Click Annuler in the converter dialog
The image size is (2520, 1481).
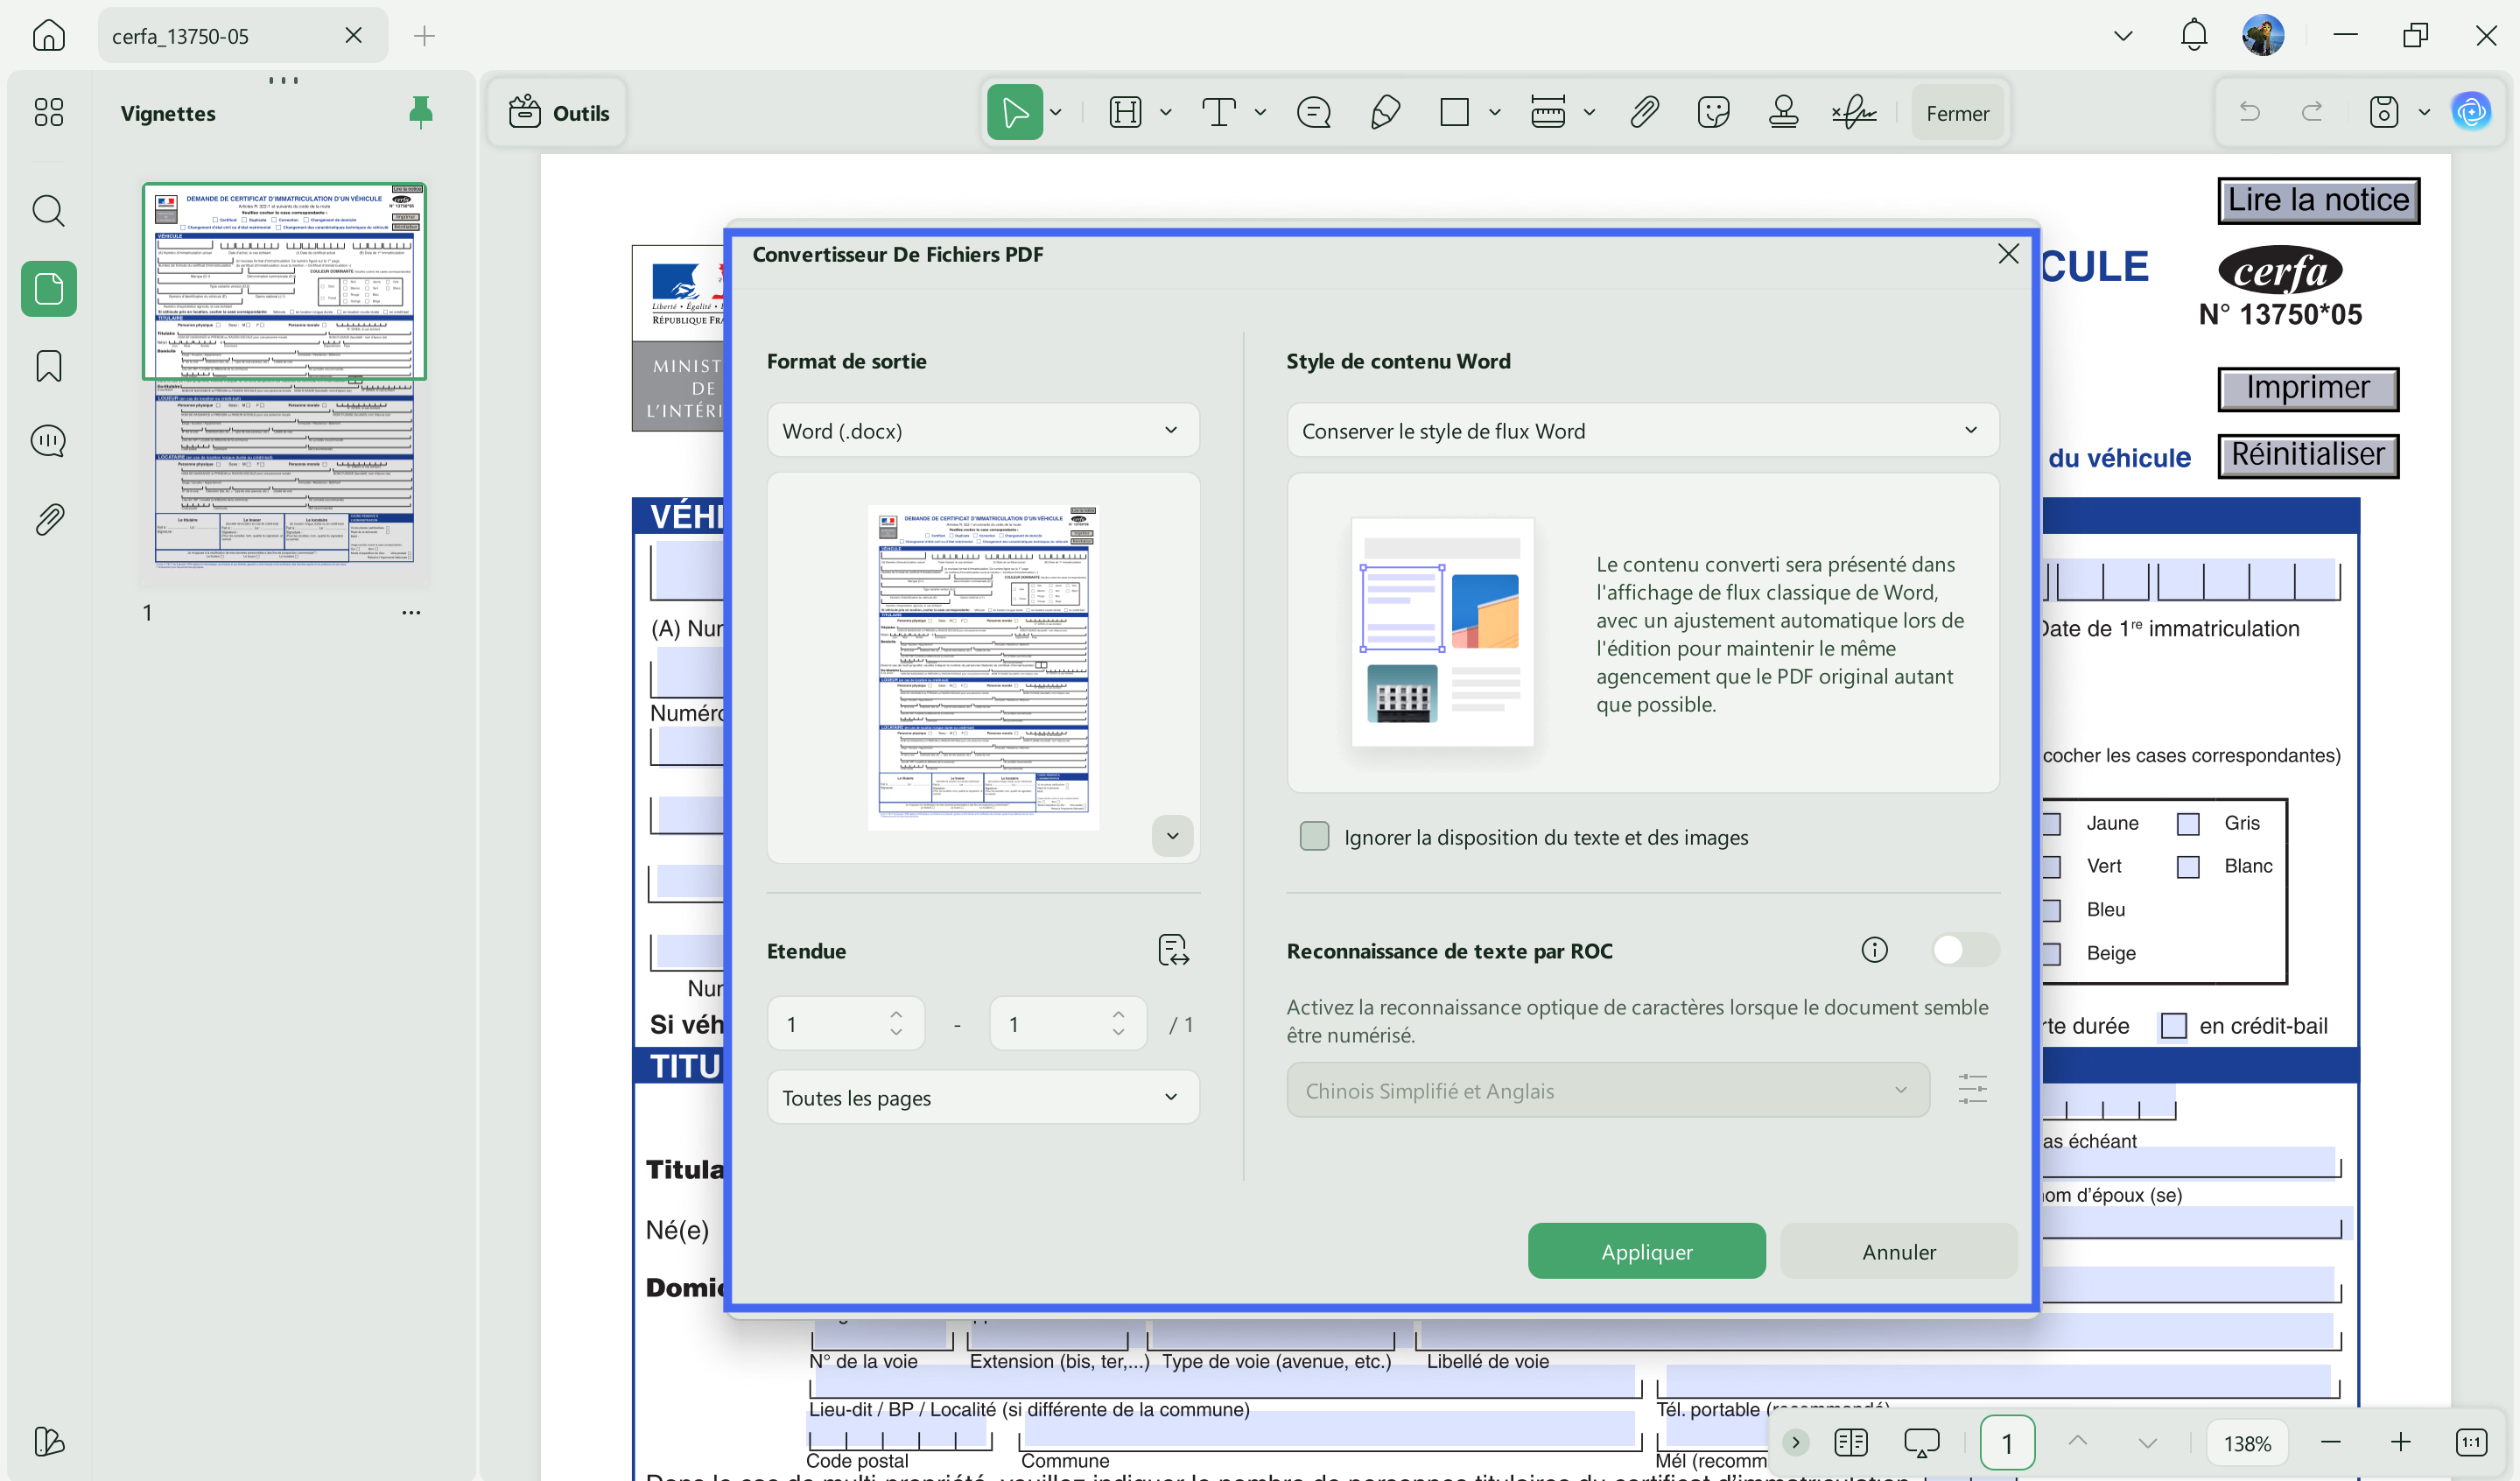pyautogui.click(x=1898, y=1251)
